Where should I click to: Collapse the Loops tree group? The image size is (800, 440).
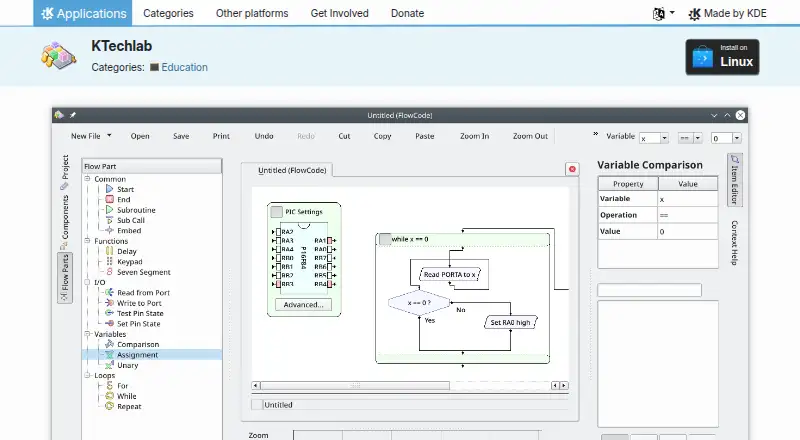(x=87, y=375)
